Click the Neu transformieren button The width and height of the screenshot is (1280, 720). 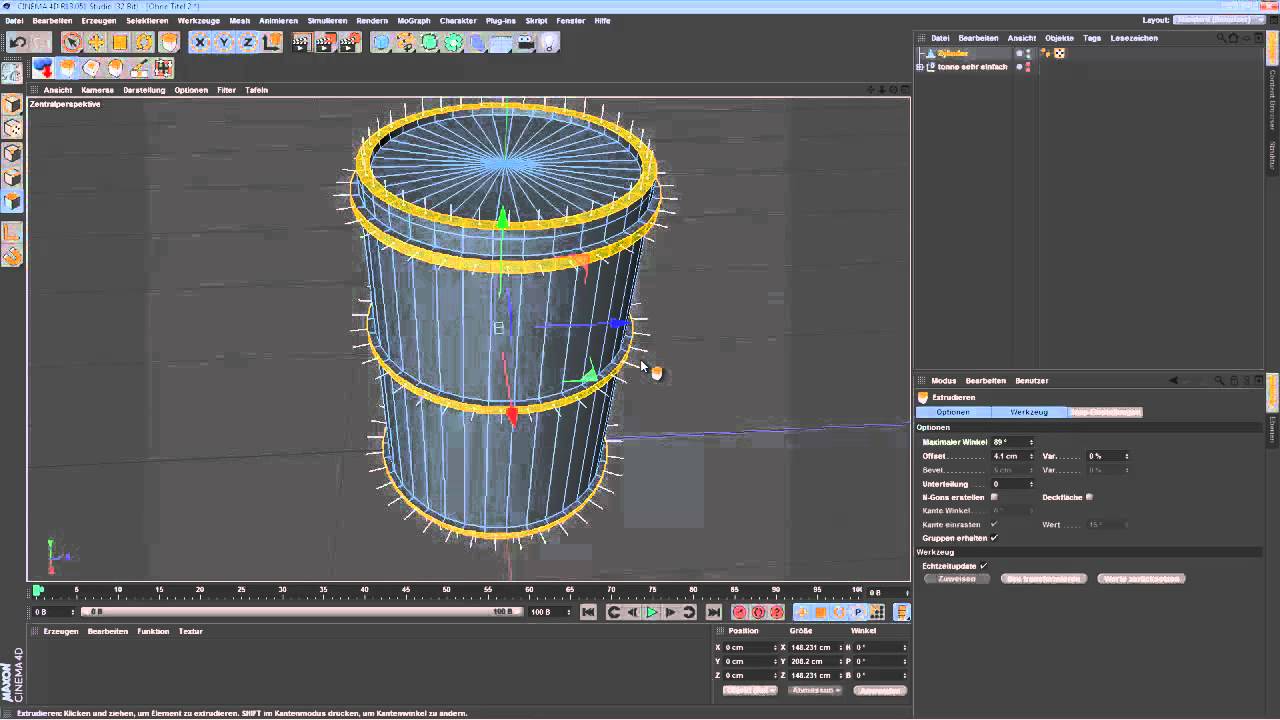click(x=1043, y=579)
